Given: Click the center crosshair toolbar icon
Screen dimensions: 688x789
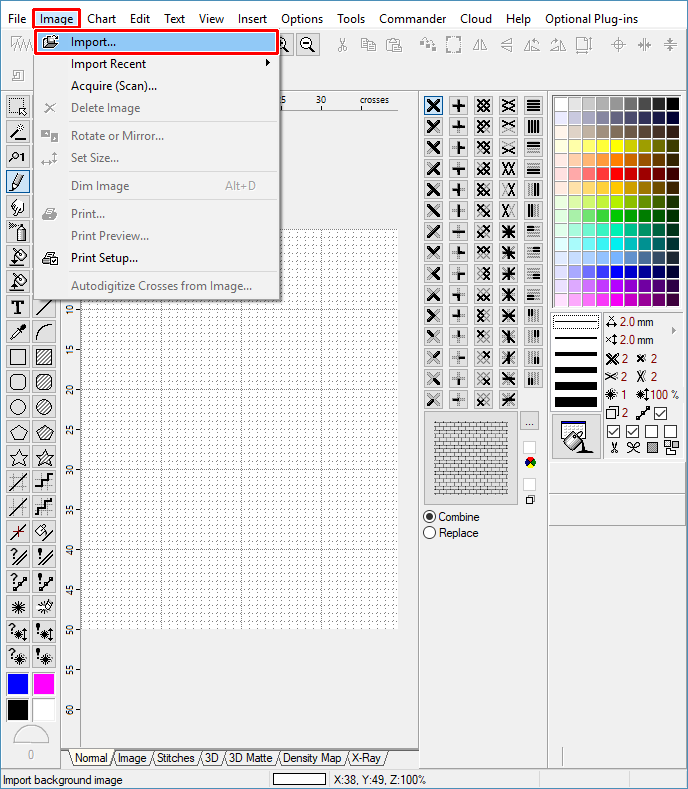Looking at the screenshot, I should point(618,45).
